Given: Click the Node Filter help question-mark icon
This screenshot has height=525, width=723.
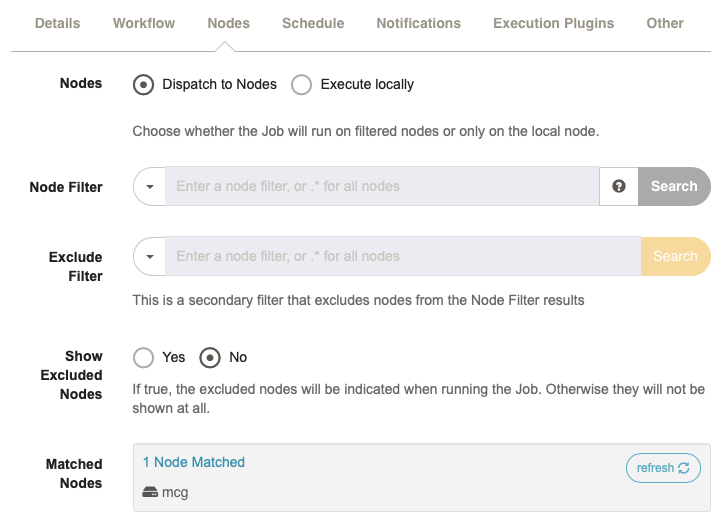Looking at the screenshot, I should click(x=619, y=186).
